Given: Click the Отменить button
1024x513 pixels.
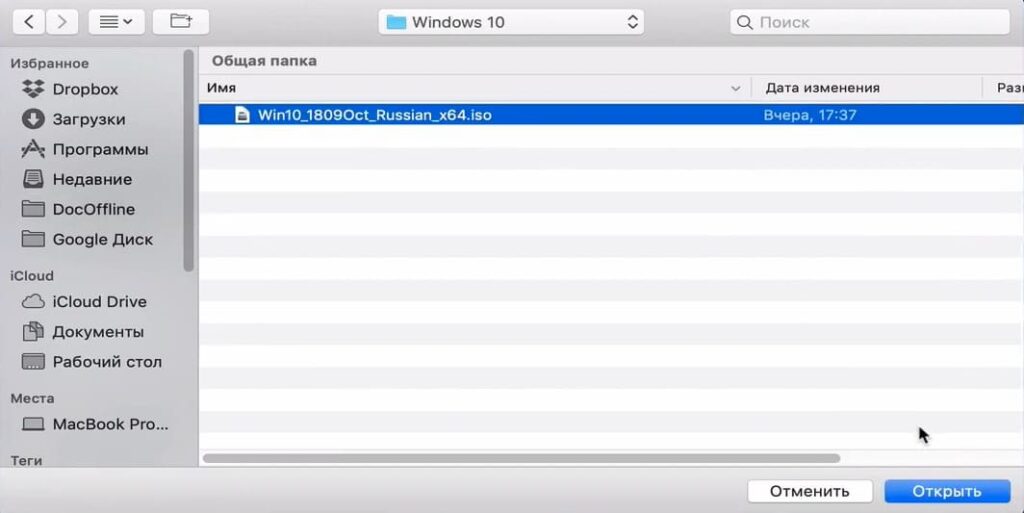Looking at the screenshot, I should (x=810, y=491).
